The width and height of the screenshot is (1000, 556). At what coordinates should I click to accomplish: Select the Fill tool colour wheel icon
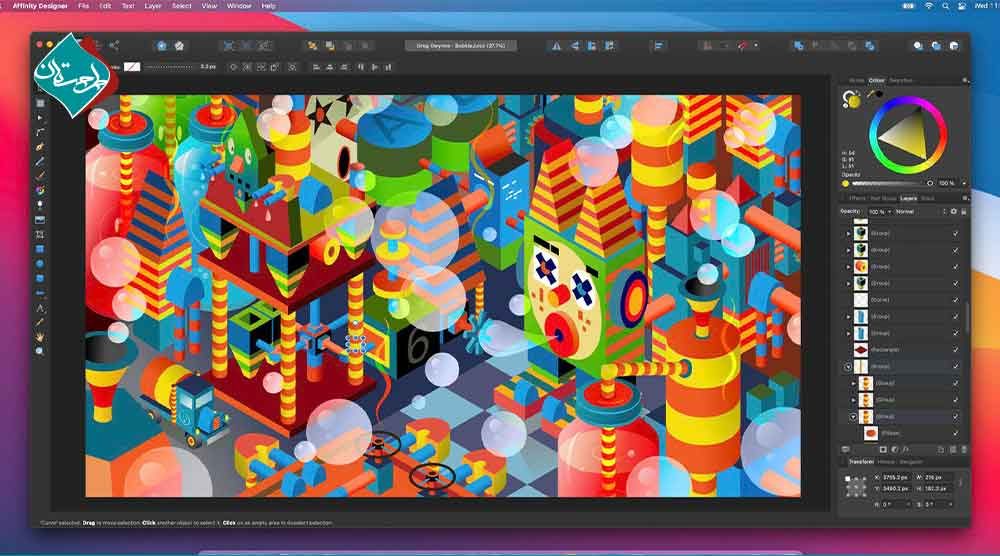point(40,191)
